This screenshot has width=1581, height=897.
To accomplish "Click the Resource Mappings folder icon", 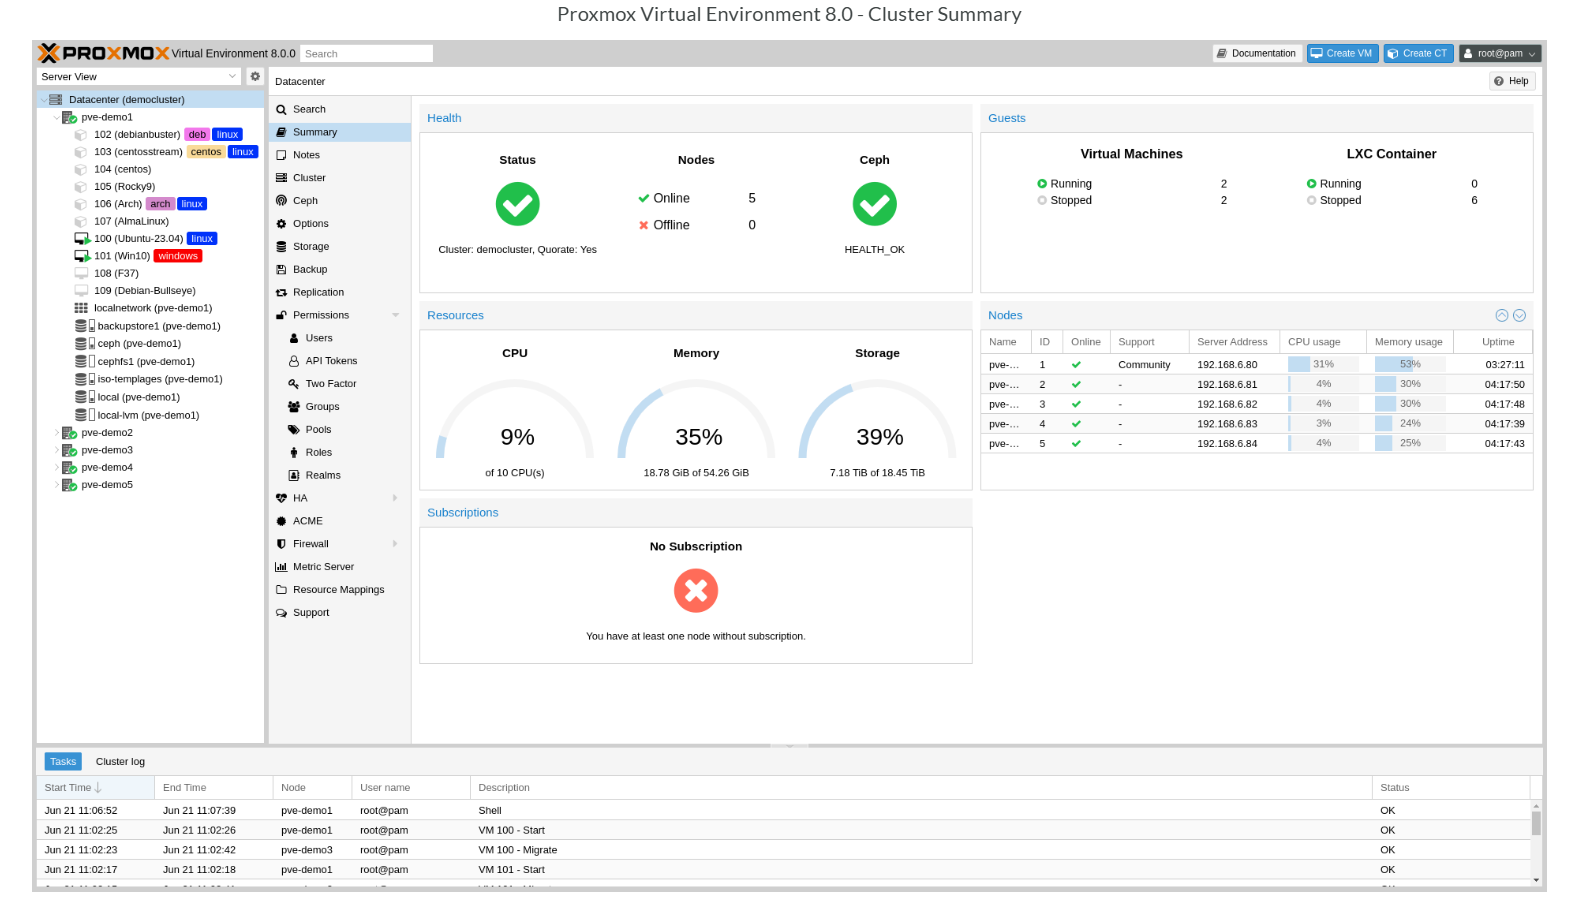I will (281, 590).
